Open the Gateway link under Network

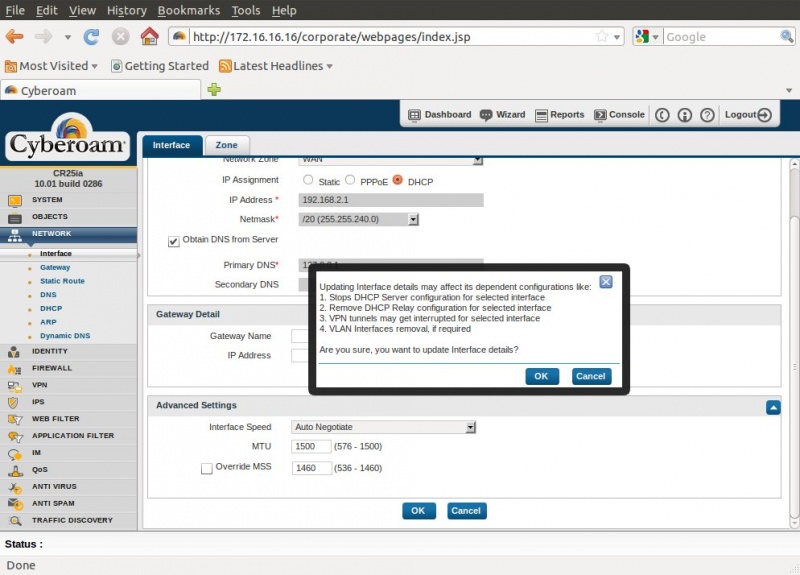[x=55, y=267]
